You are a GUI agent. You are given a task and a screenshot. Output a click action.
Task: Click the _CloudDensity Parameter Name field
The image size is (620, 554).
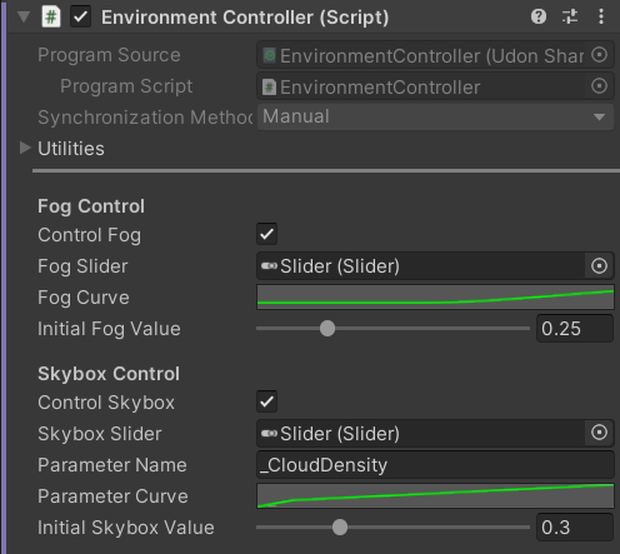click(x=435, y=465)
